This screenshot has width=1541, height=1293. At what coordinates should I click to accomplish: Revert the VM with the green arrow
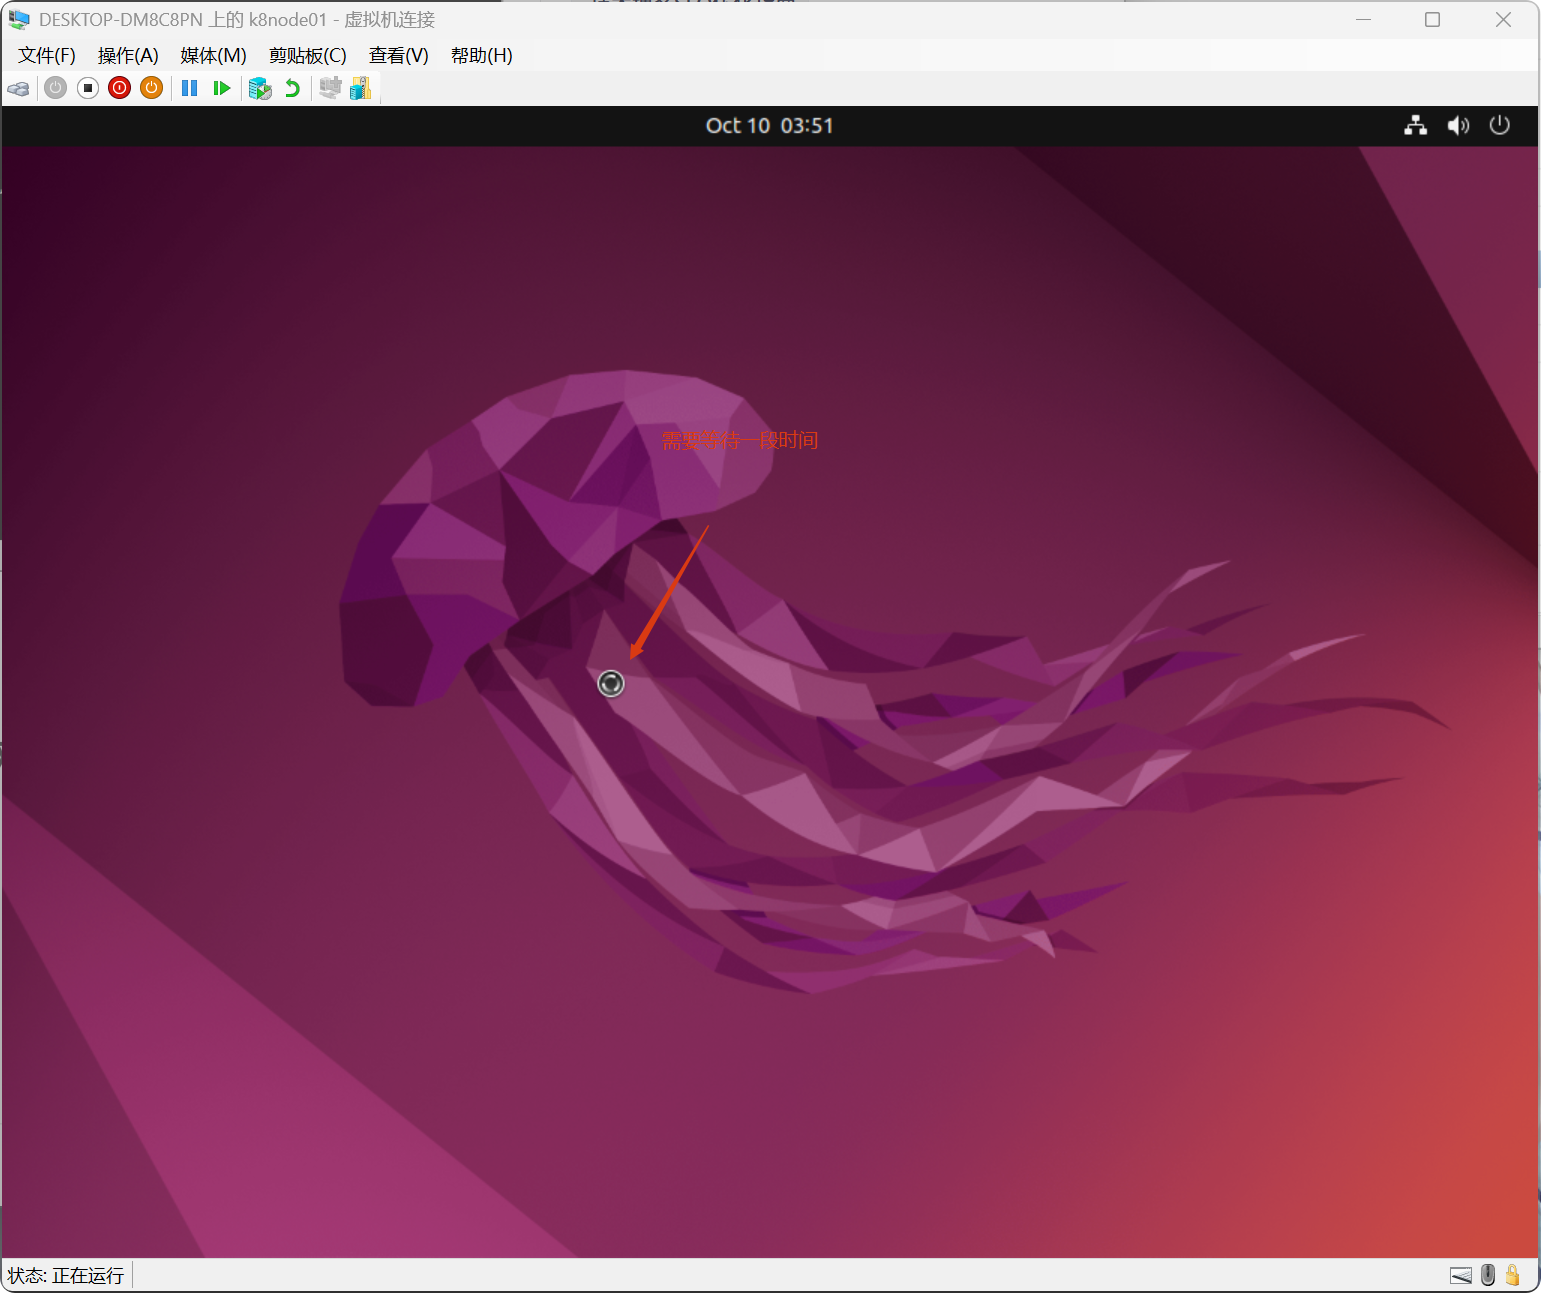[292, 88]
